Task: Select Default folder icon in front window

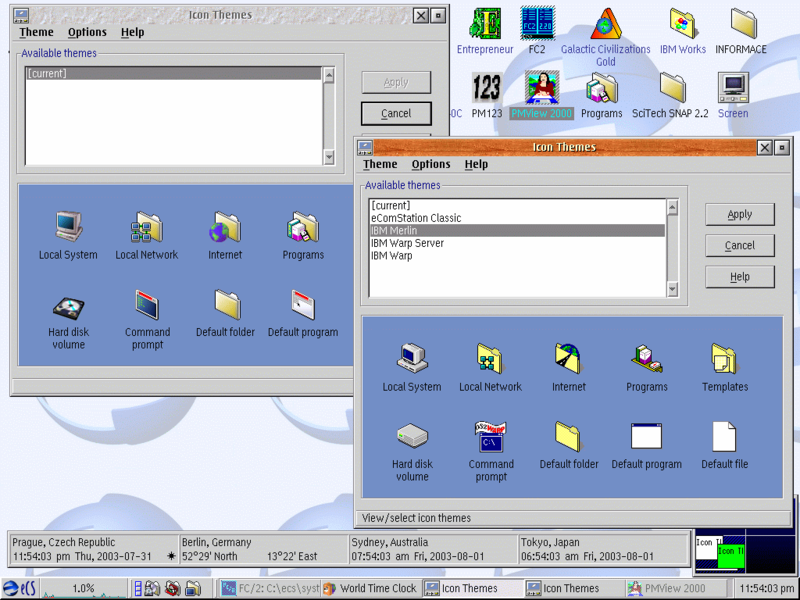Action: click(568, 436)
